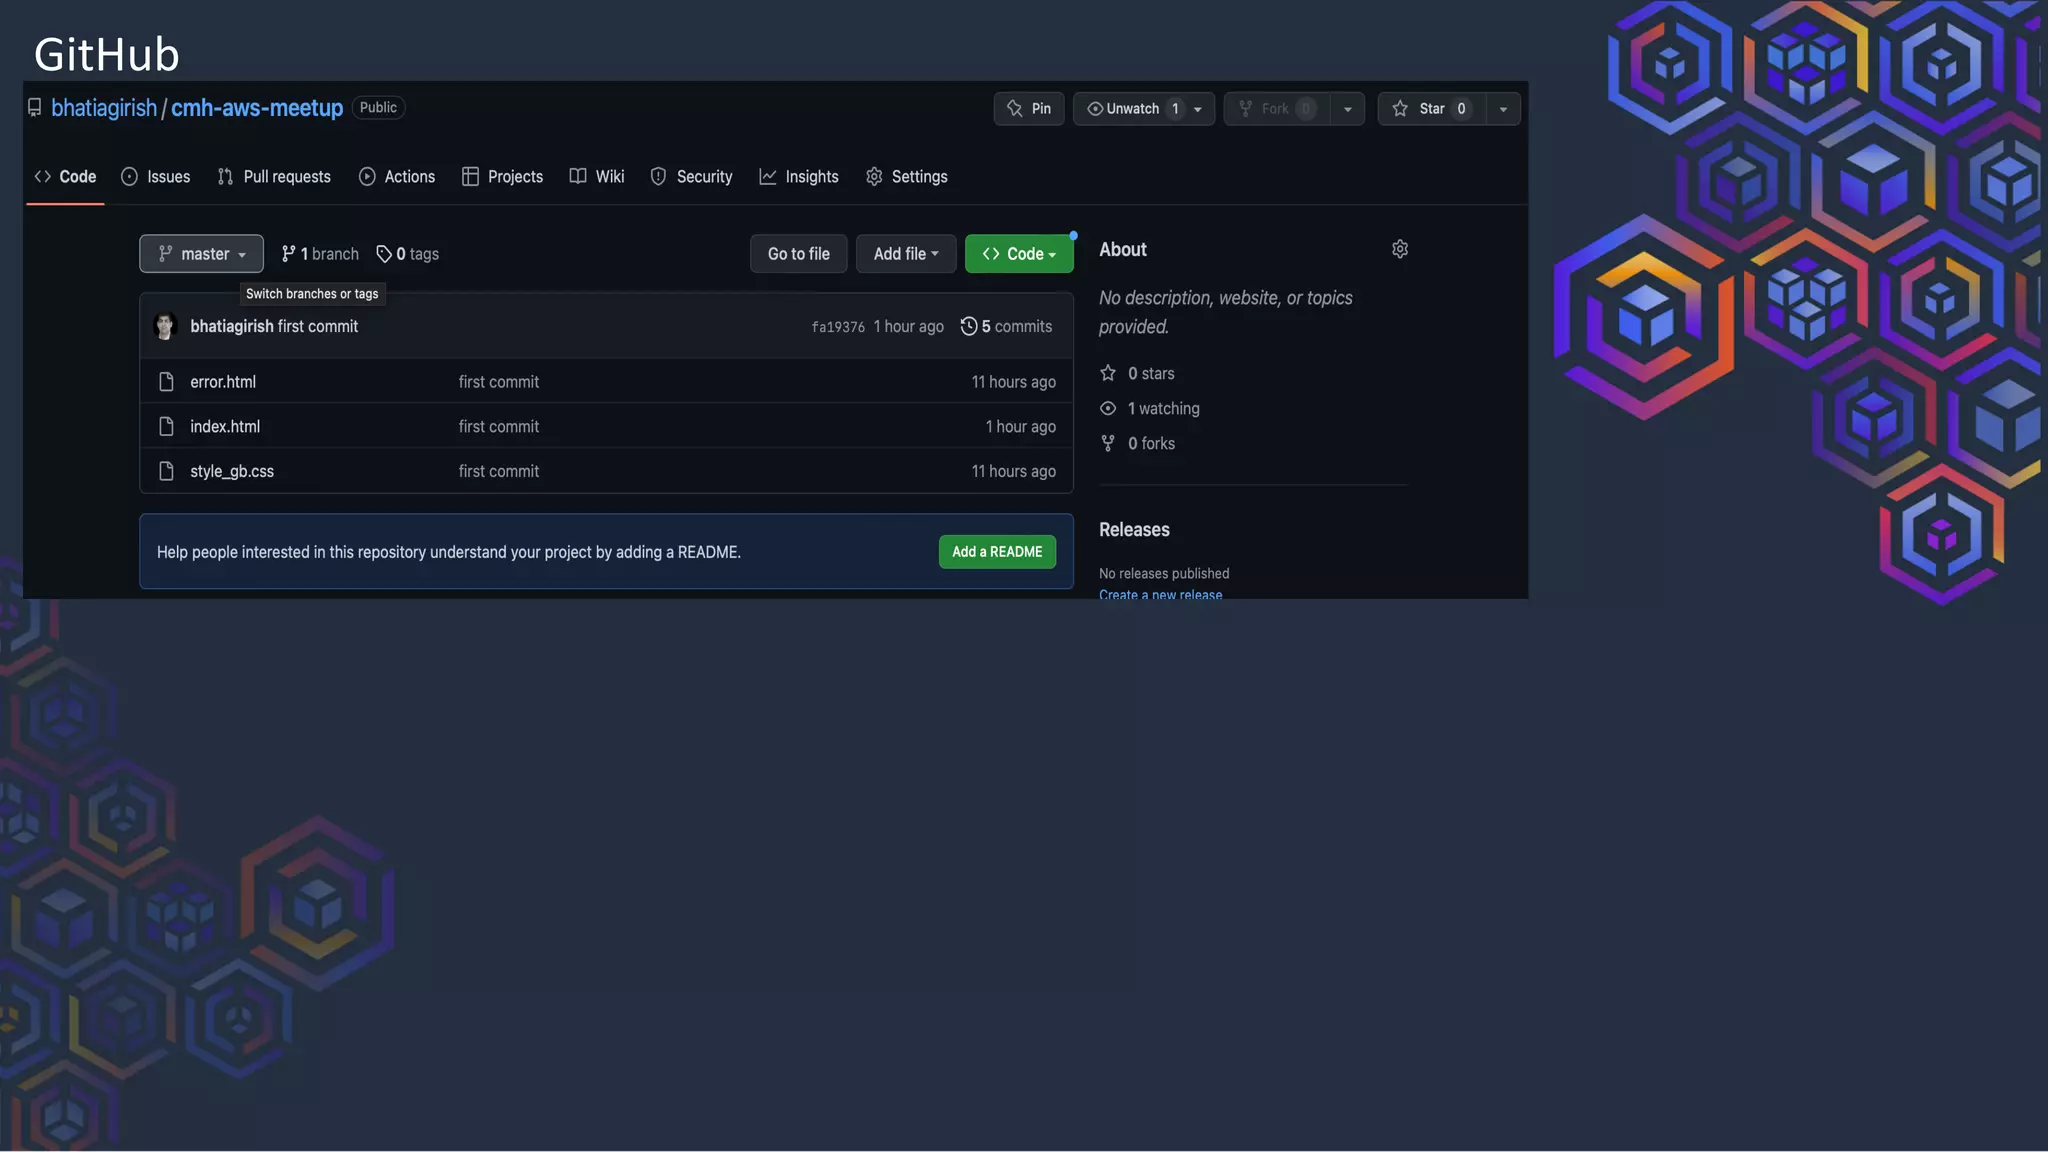Open the Issues tab
The image size is (2048, 1152).
pyautogui.click(x=155, y=177)
